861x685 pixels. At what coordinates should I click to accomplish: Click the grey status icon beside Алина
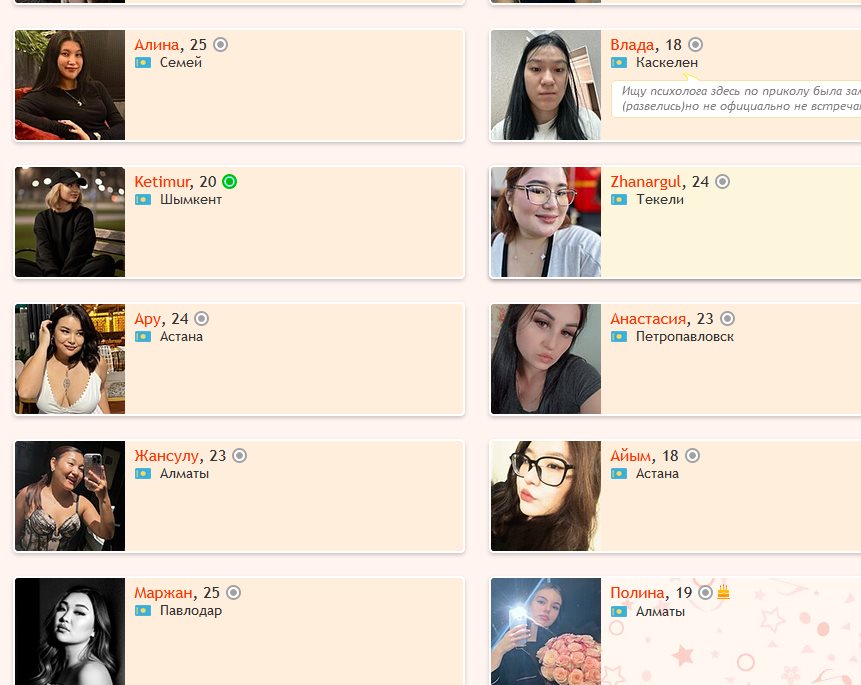tap(220, 44)
